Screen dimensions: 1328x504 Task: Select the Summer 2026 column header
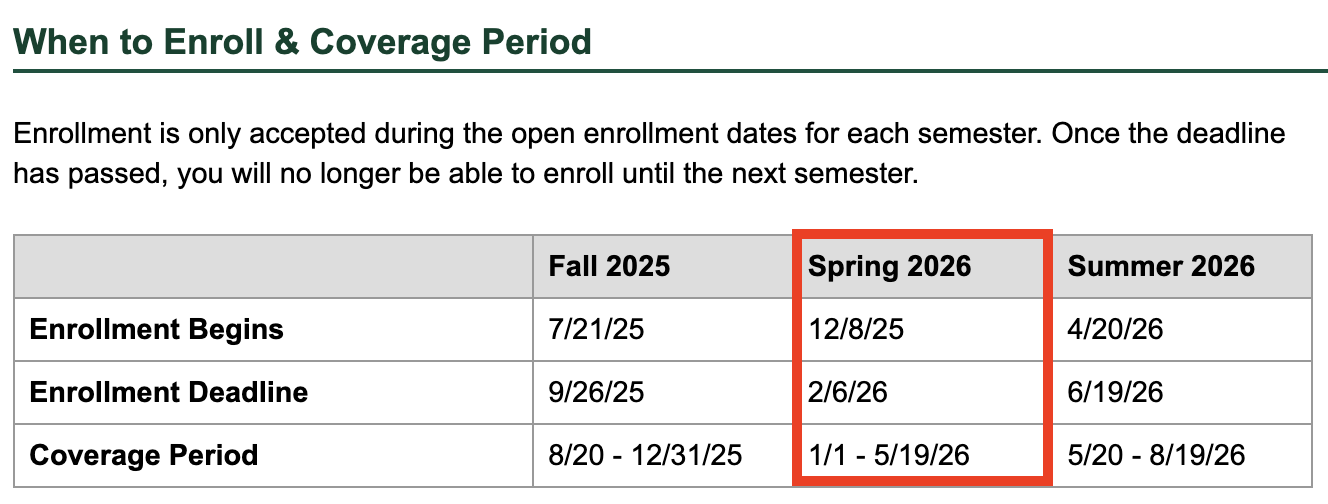coord(1161,266)
